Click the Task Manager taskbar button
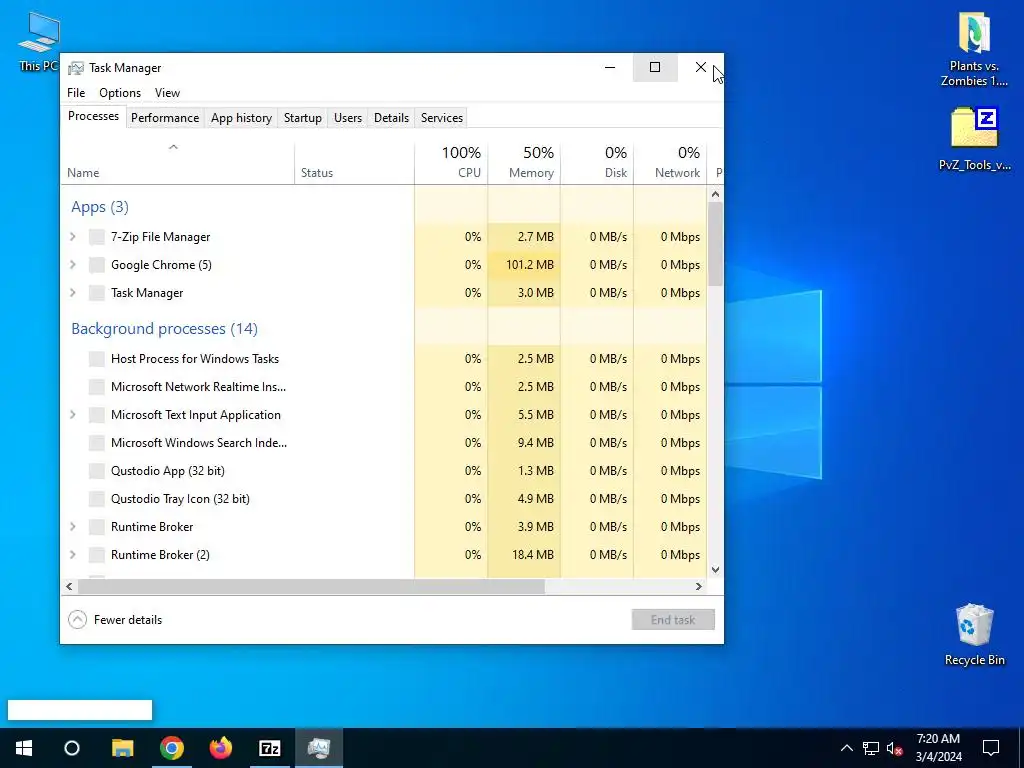The width and height of the screenshot is (1024, 768). [x=319, y=748]
